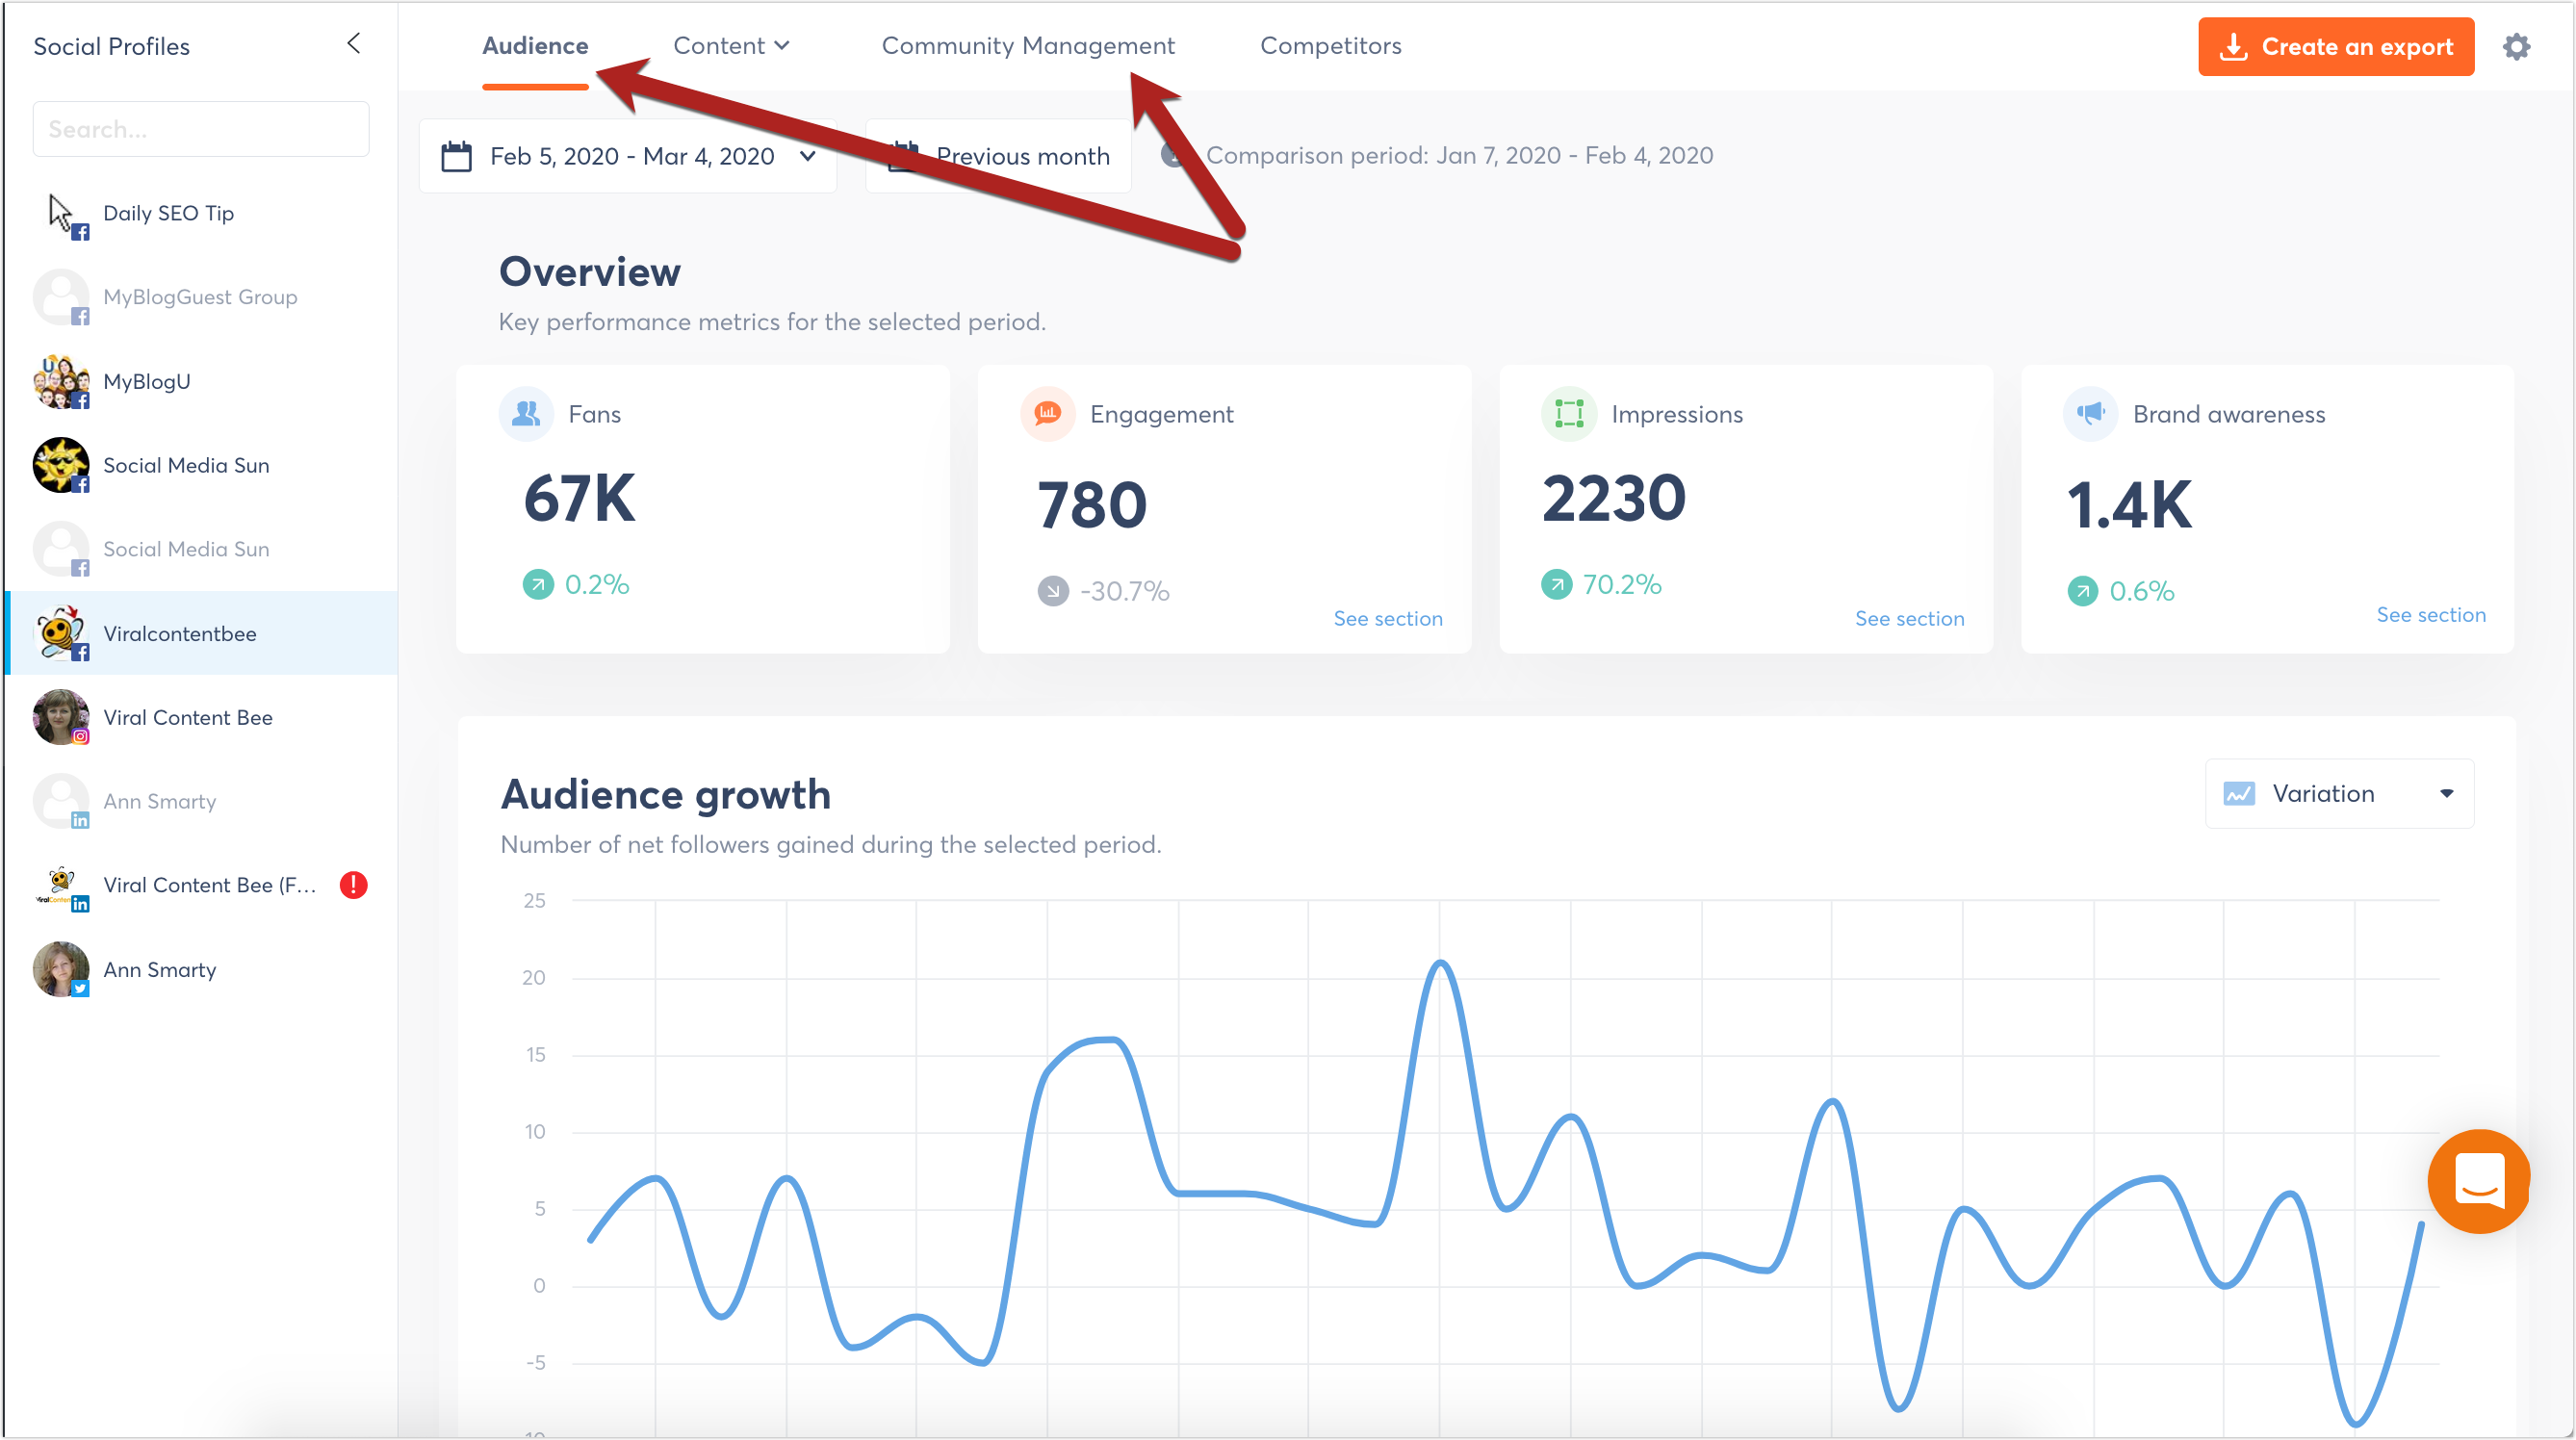This screenshot has width=2576, height=1440.
Task: Focus the Social Profiles search field
Action: [201, 129]
